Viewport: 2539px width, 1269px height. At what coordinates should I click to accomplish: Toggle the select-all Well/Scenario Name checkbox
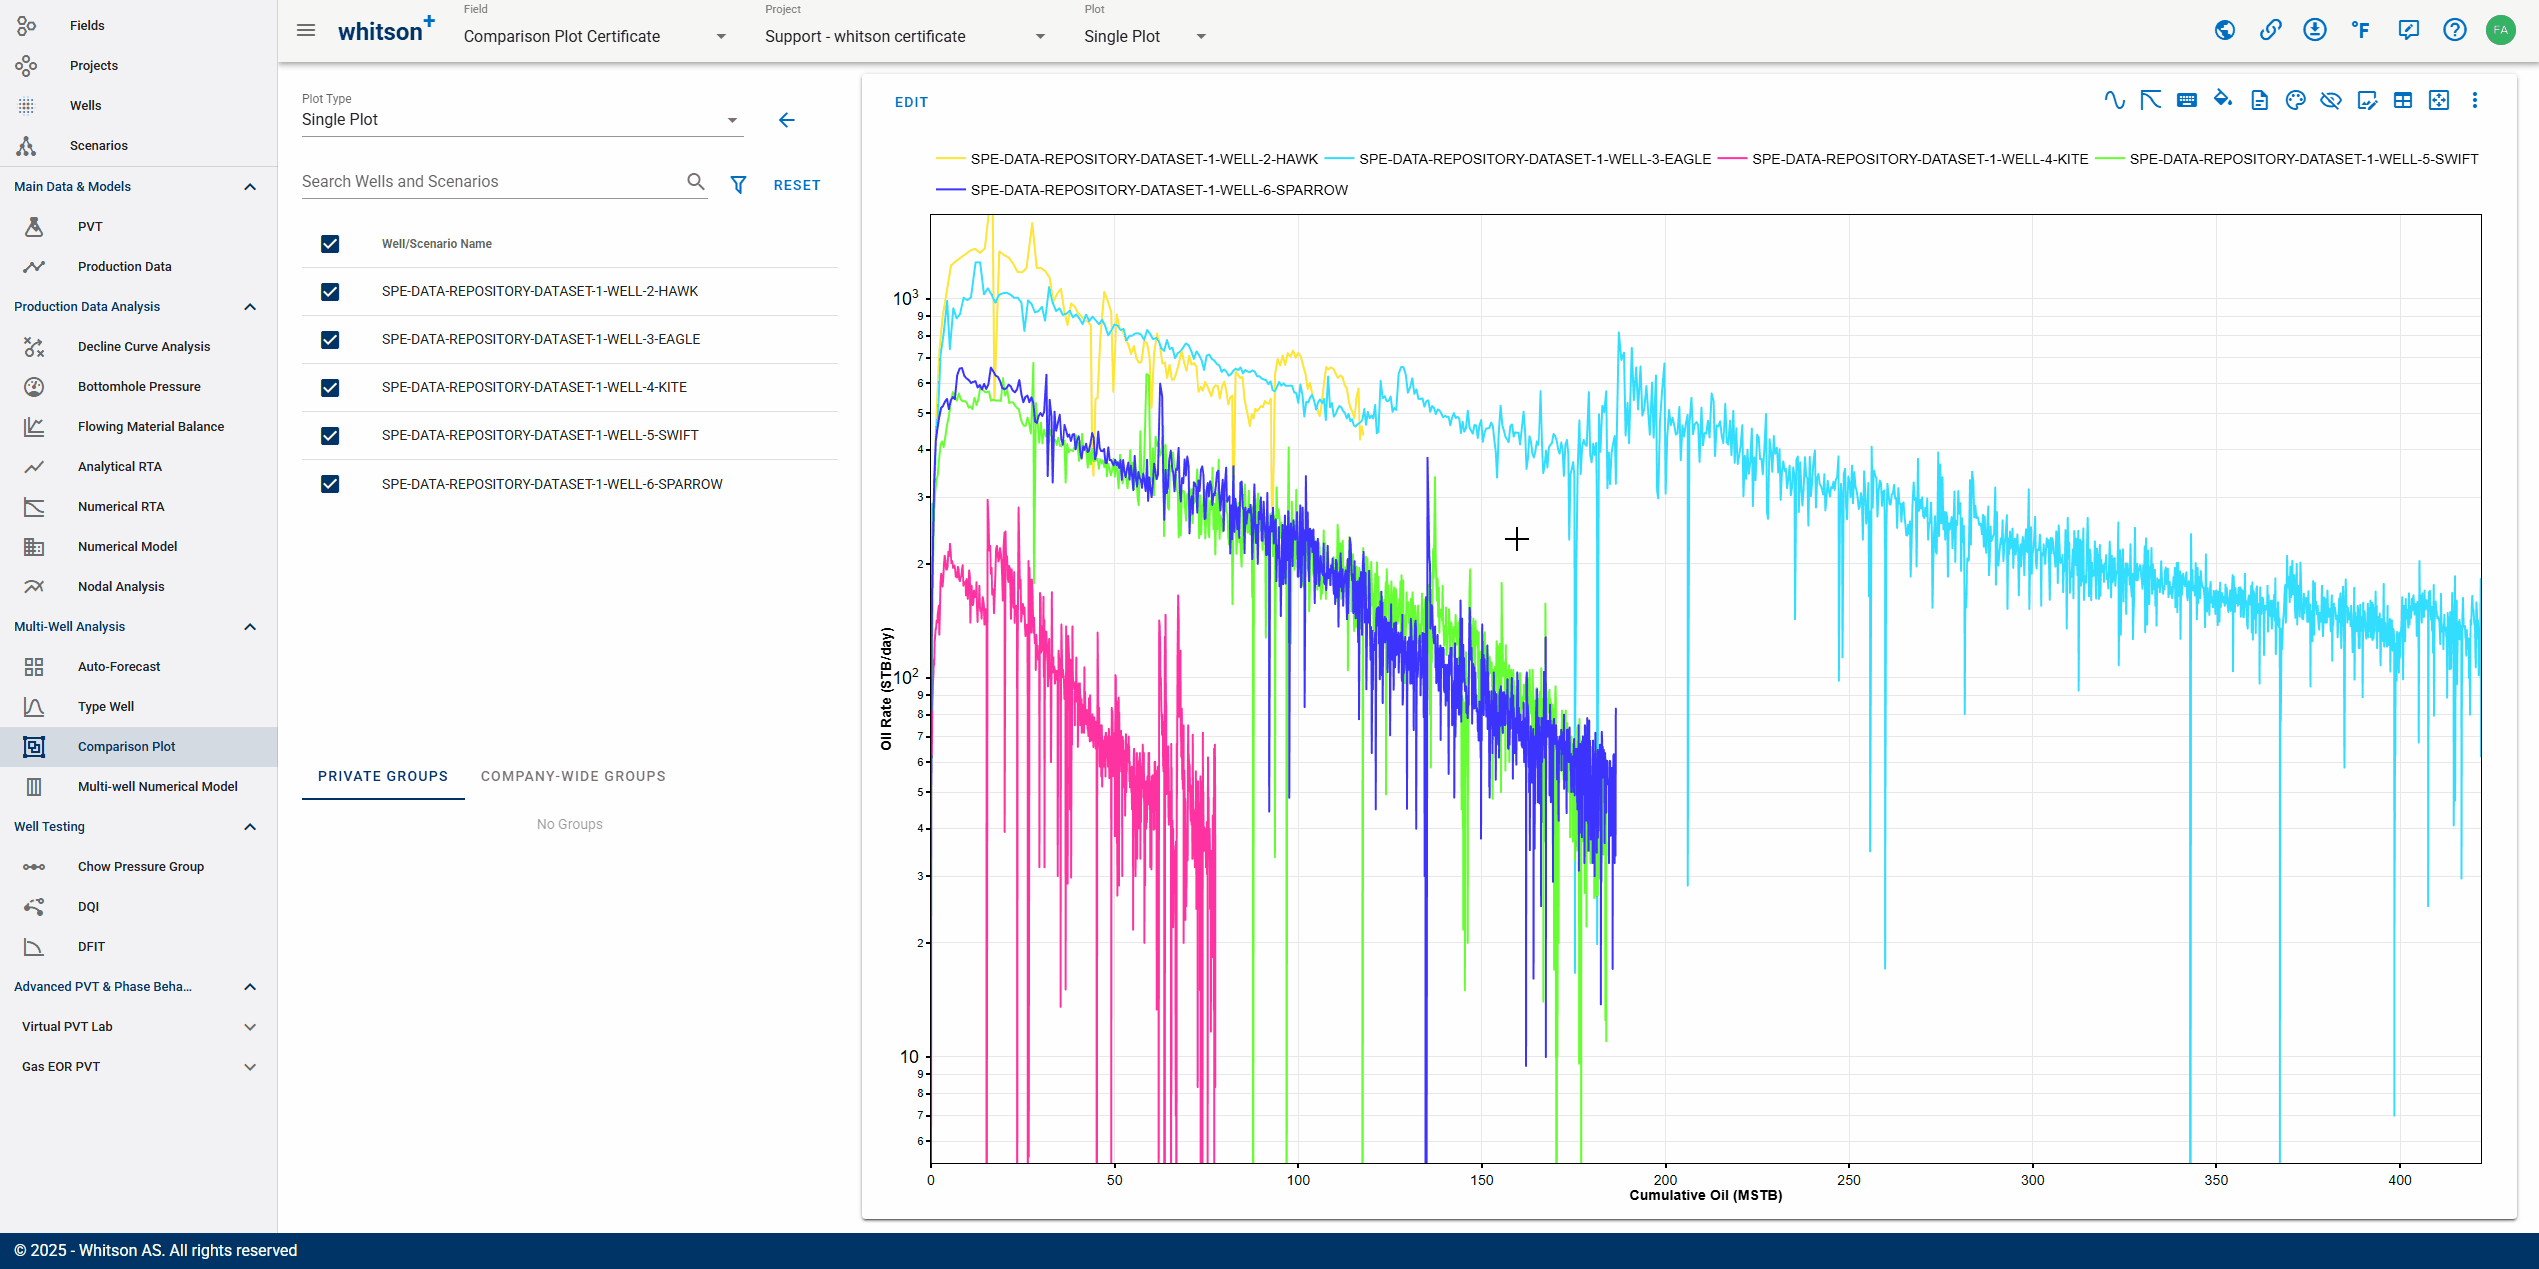click(x=330, y=244)
